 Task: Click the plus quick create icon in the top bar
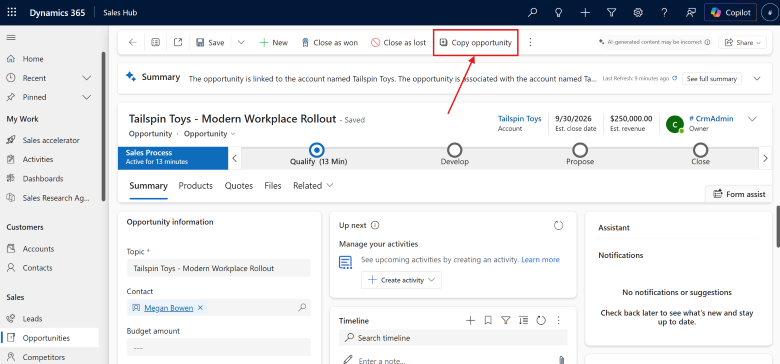[585, 12]
